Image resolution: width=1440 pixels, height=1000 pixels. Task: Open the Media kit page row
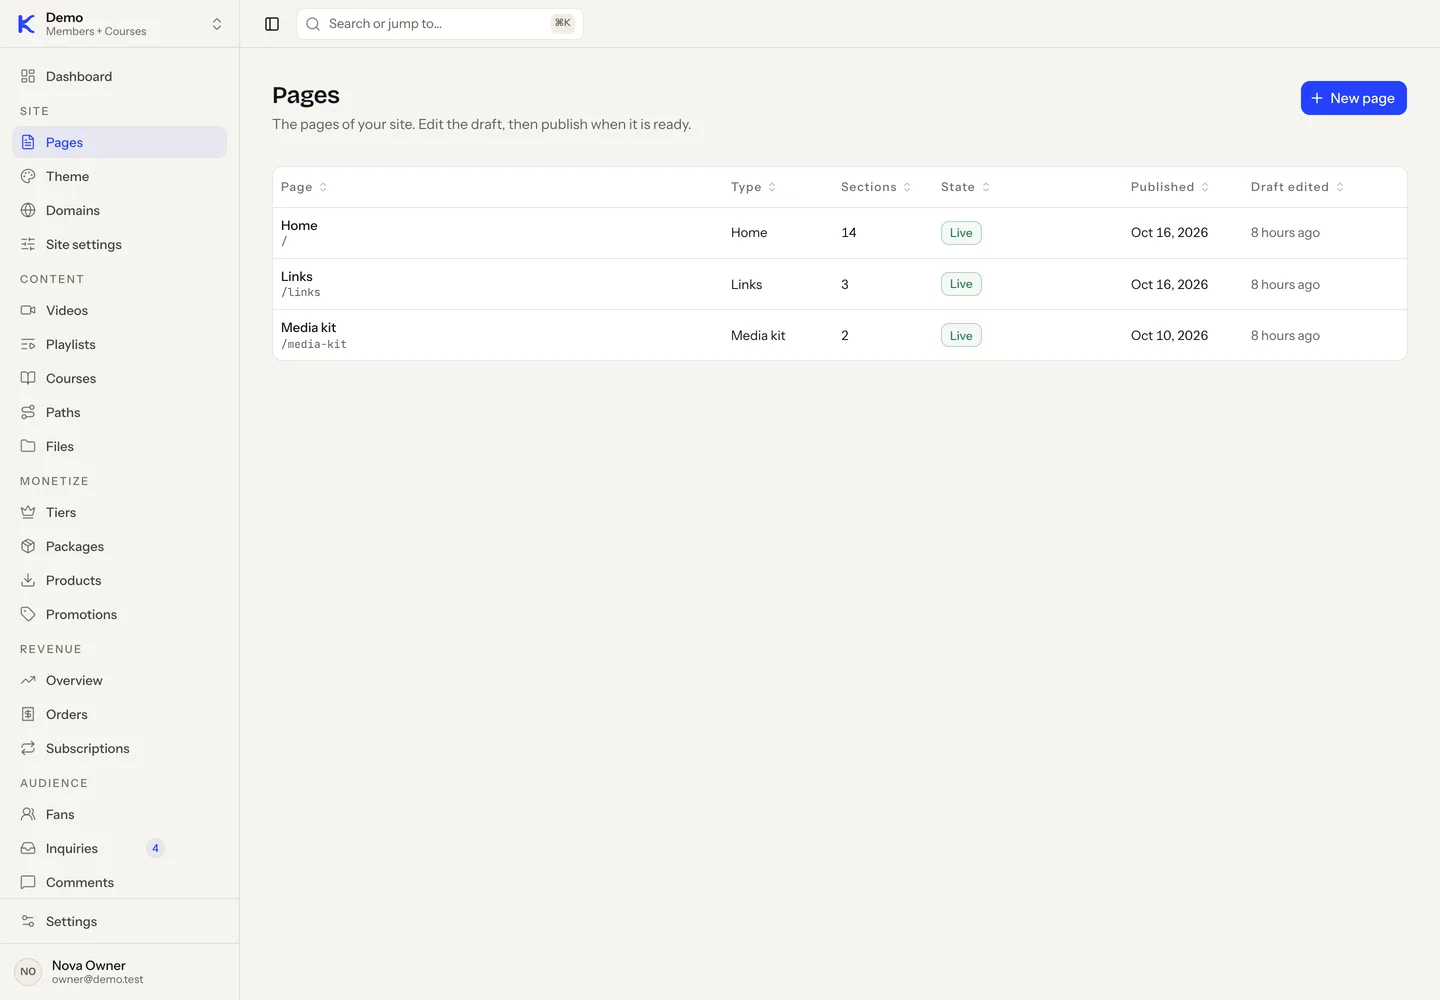(839, 335)
